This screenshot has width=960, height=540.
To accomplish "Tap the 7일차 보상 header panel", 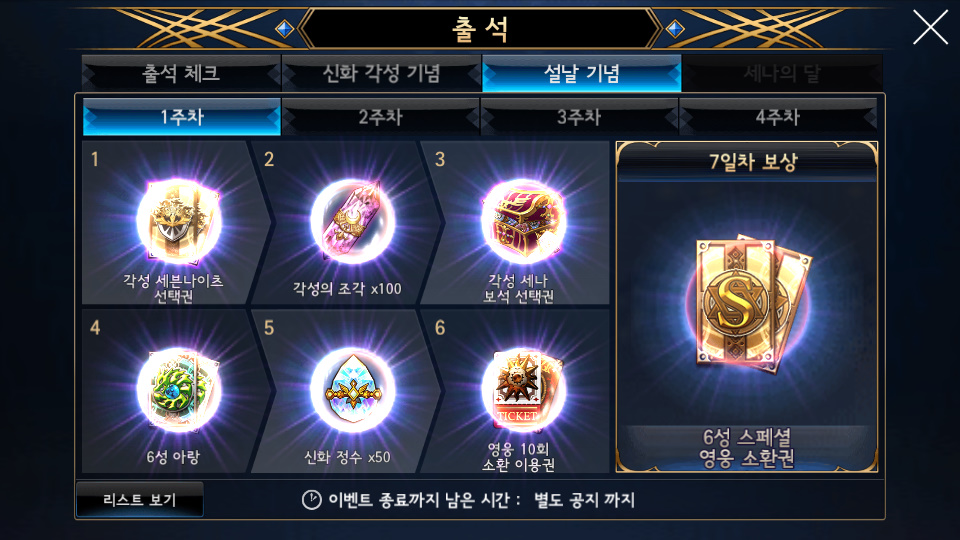I will pyautogui.click(x=747, y=162).
